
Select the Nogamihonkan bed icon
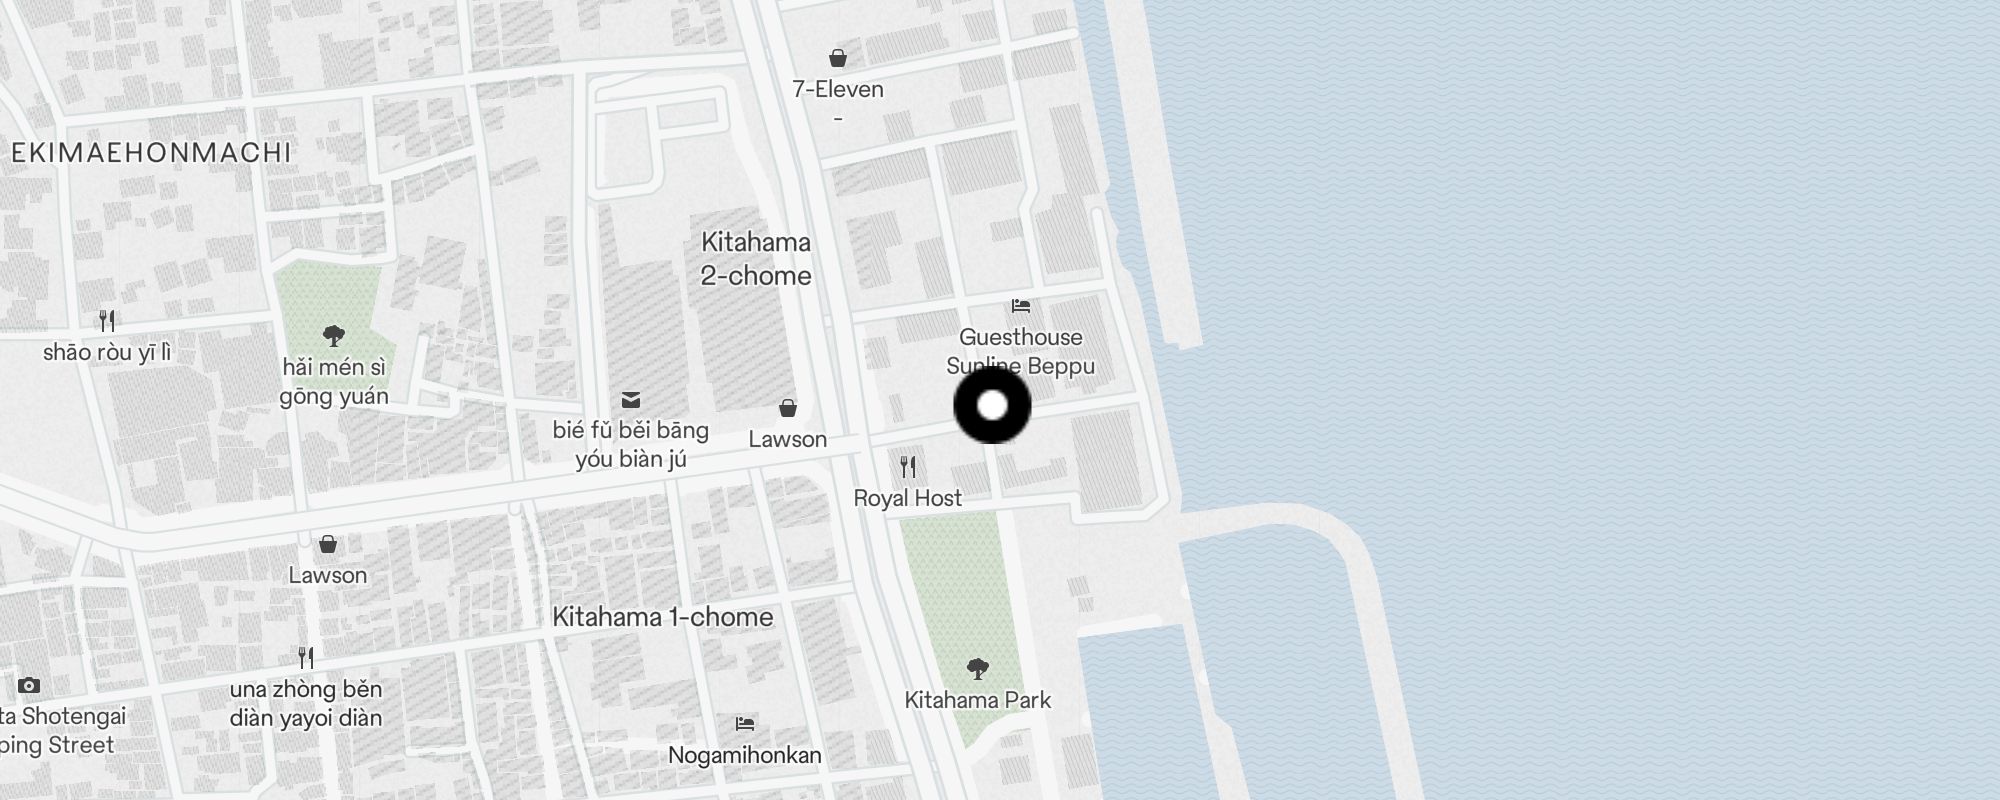(x=745, y=723)
